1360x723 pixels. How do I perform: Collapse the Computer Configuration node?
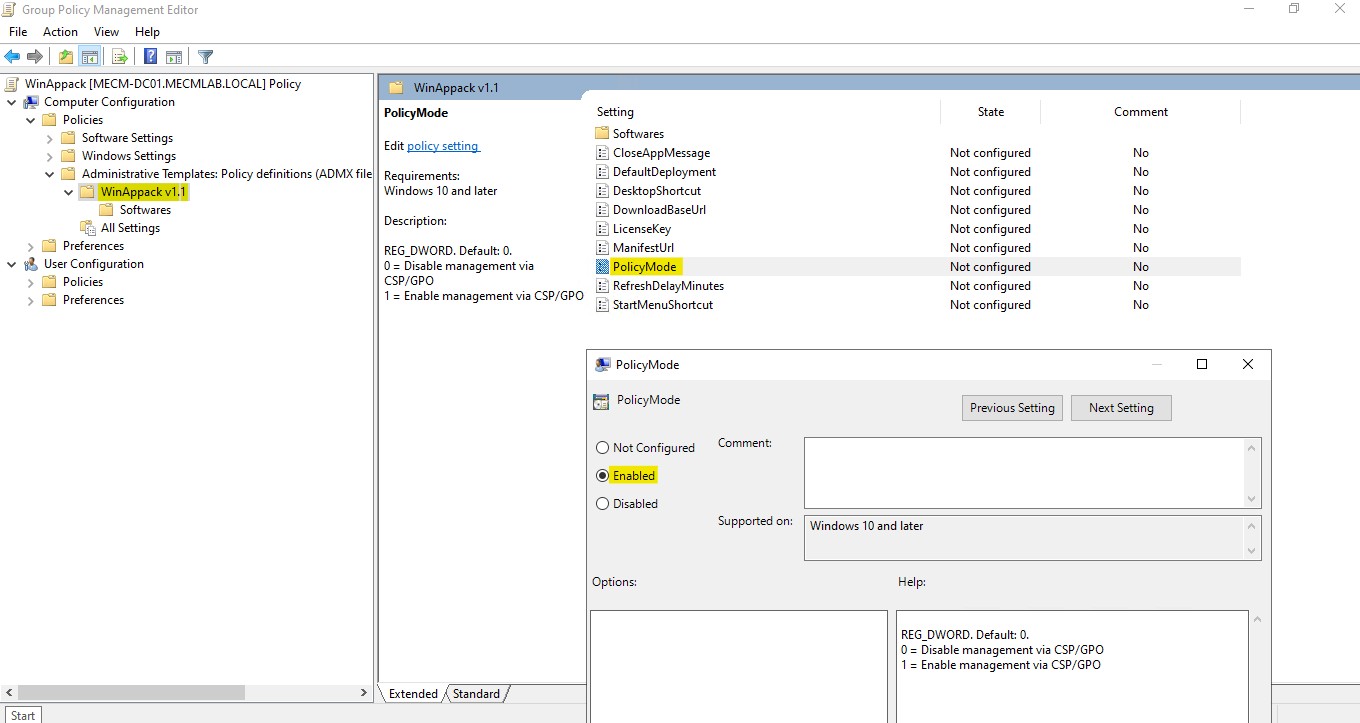[x=11, y=101]
